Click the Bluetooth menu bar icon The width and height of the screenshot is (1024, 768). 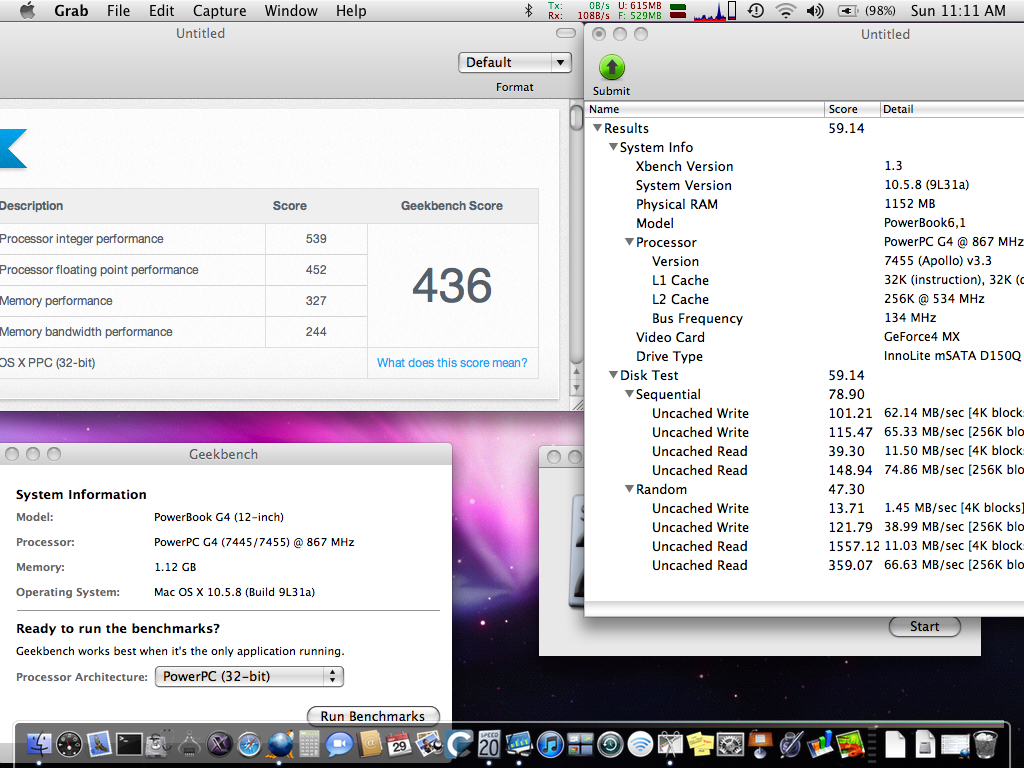click(x=529, y=10)
